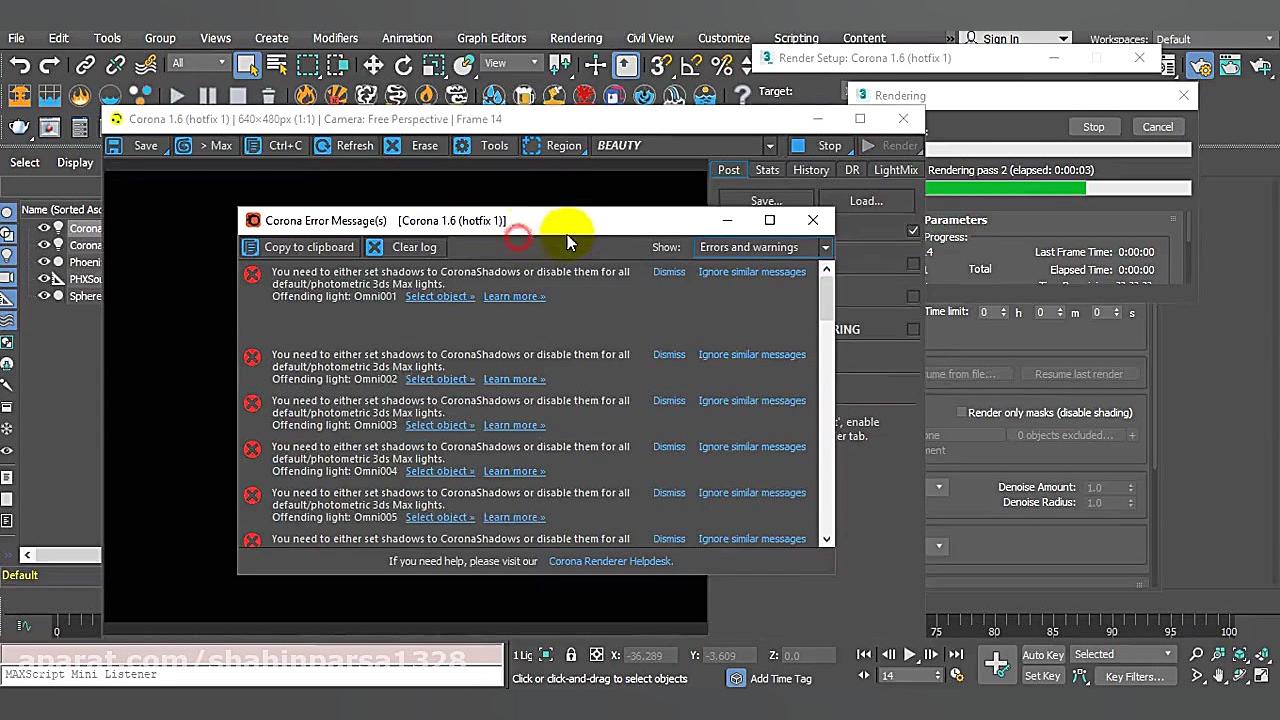This screenshot has width=1280, height=720.
Task: Select the Move transform tool
Action: [373, 65]
